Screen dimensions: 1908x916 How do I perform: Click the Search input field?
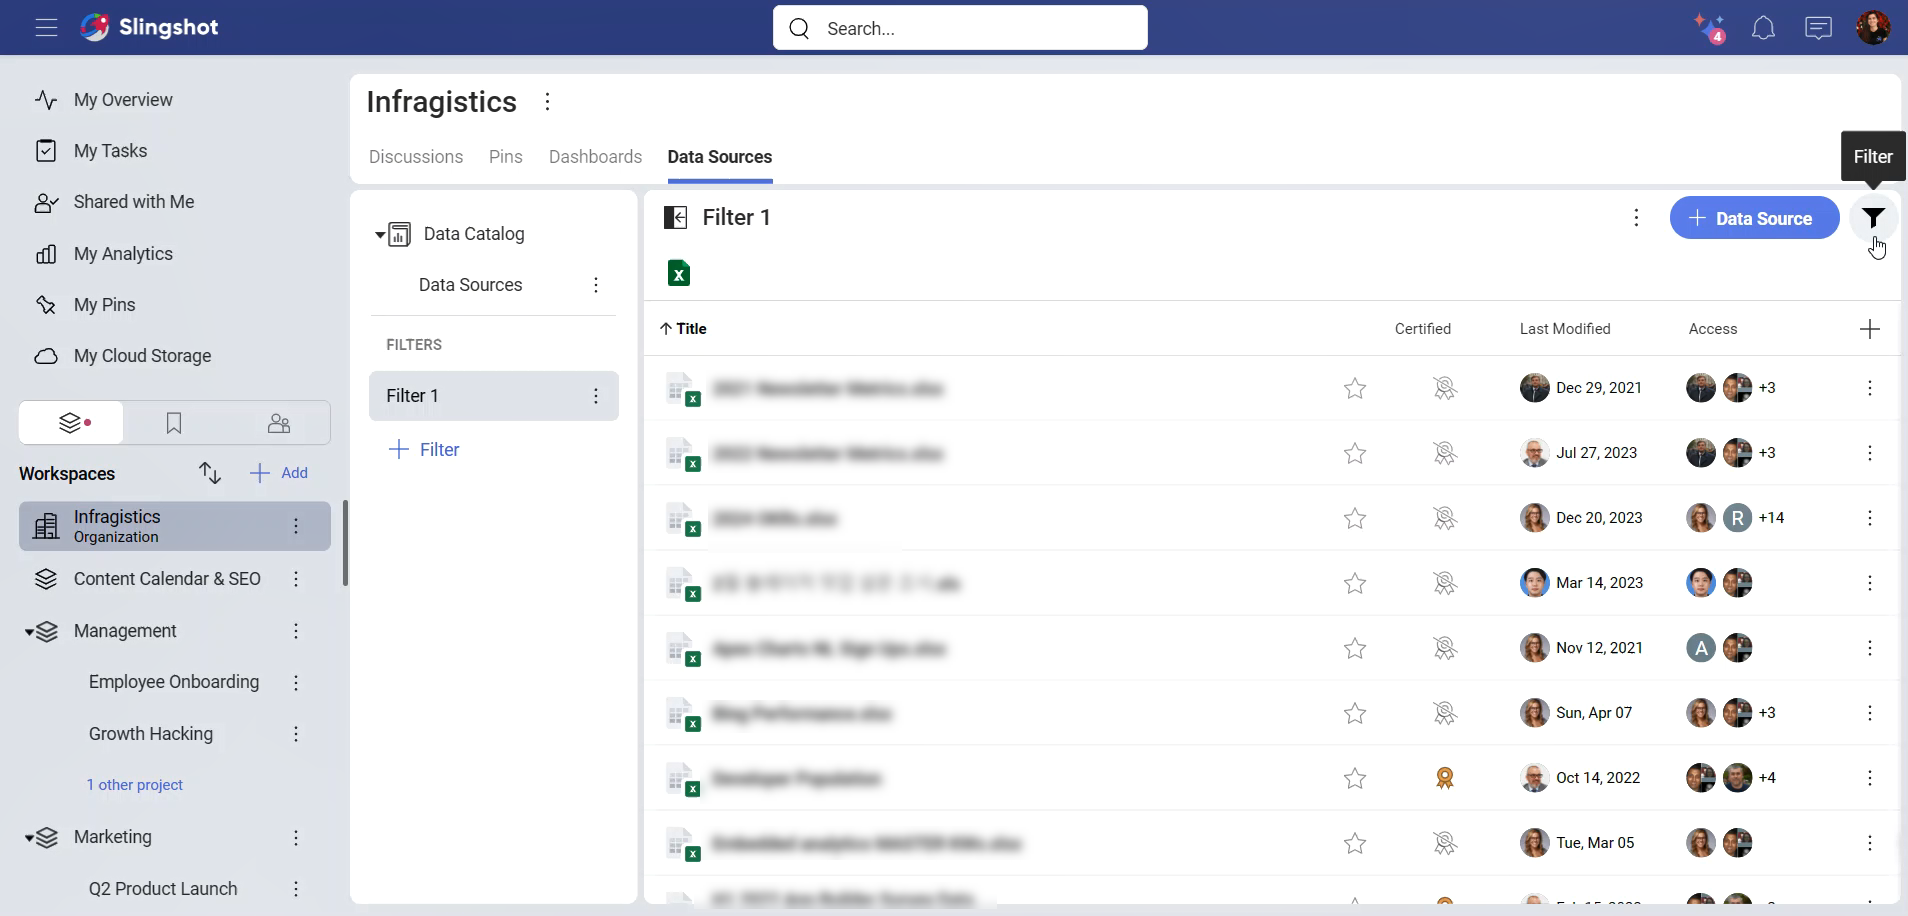[960, 28]
